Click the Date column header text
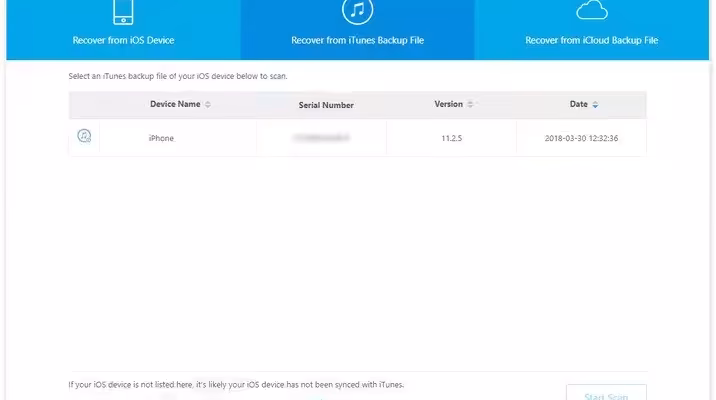 [579, 104]
